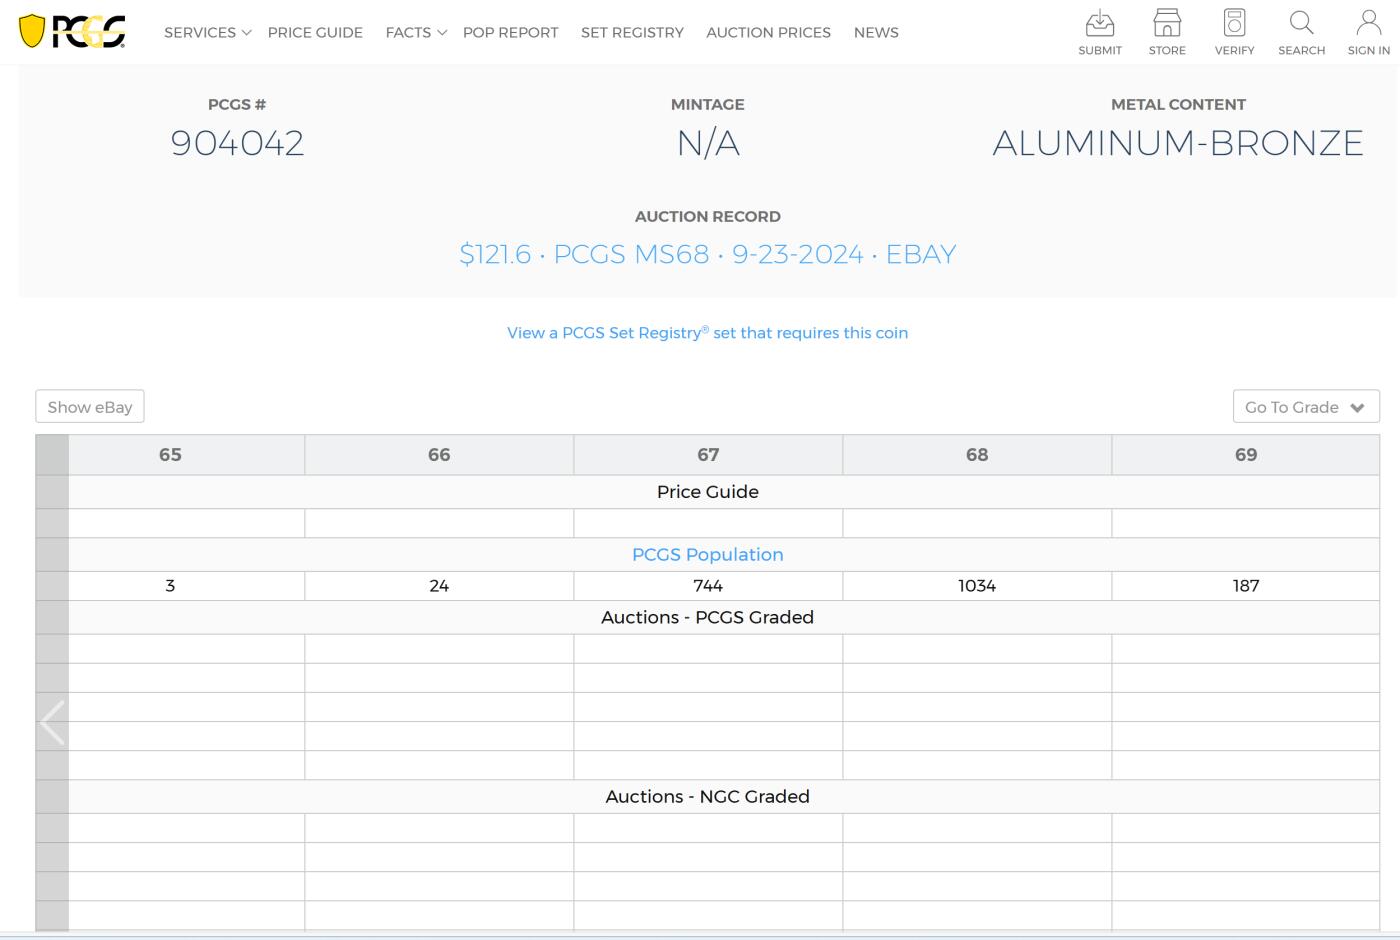Expand the Facts menu
1400x940 pixels.
(415, 32)
